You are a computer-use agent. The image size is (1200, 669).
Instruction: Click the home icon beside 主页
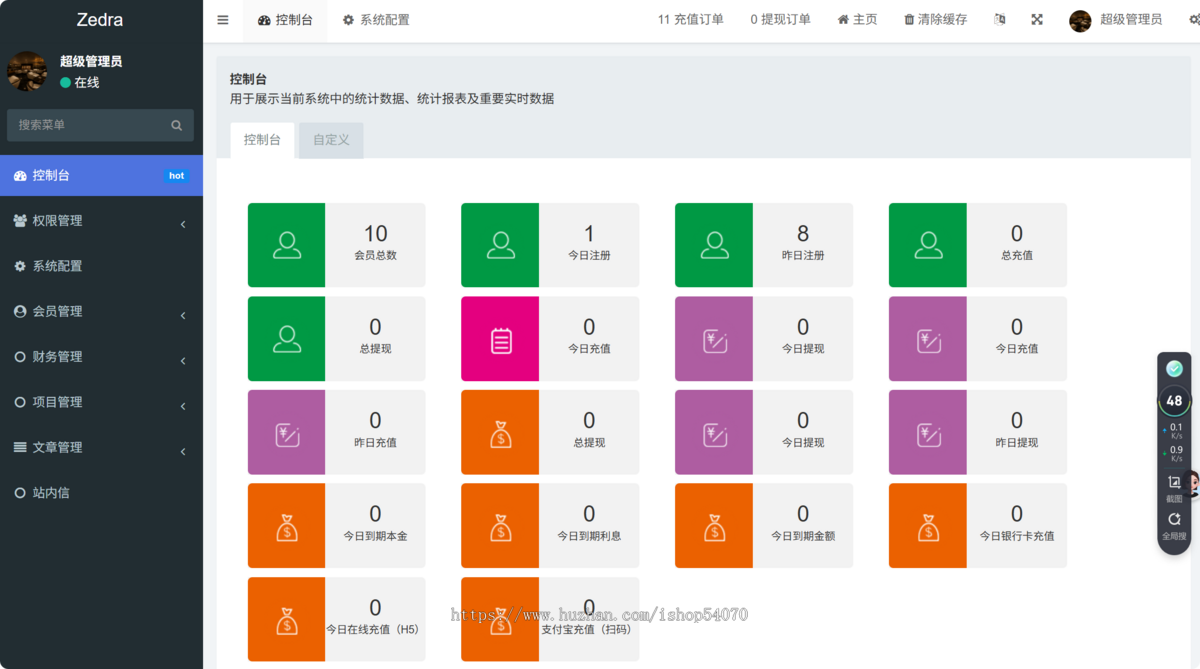coord(843,20)
